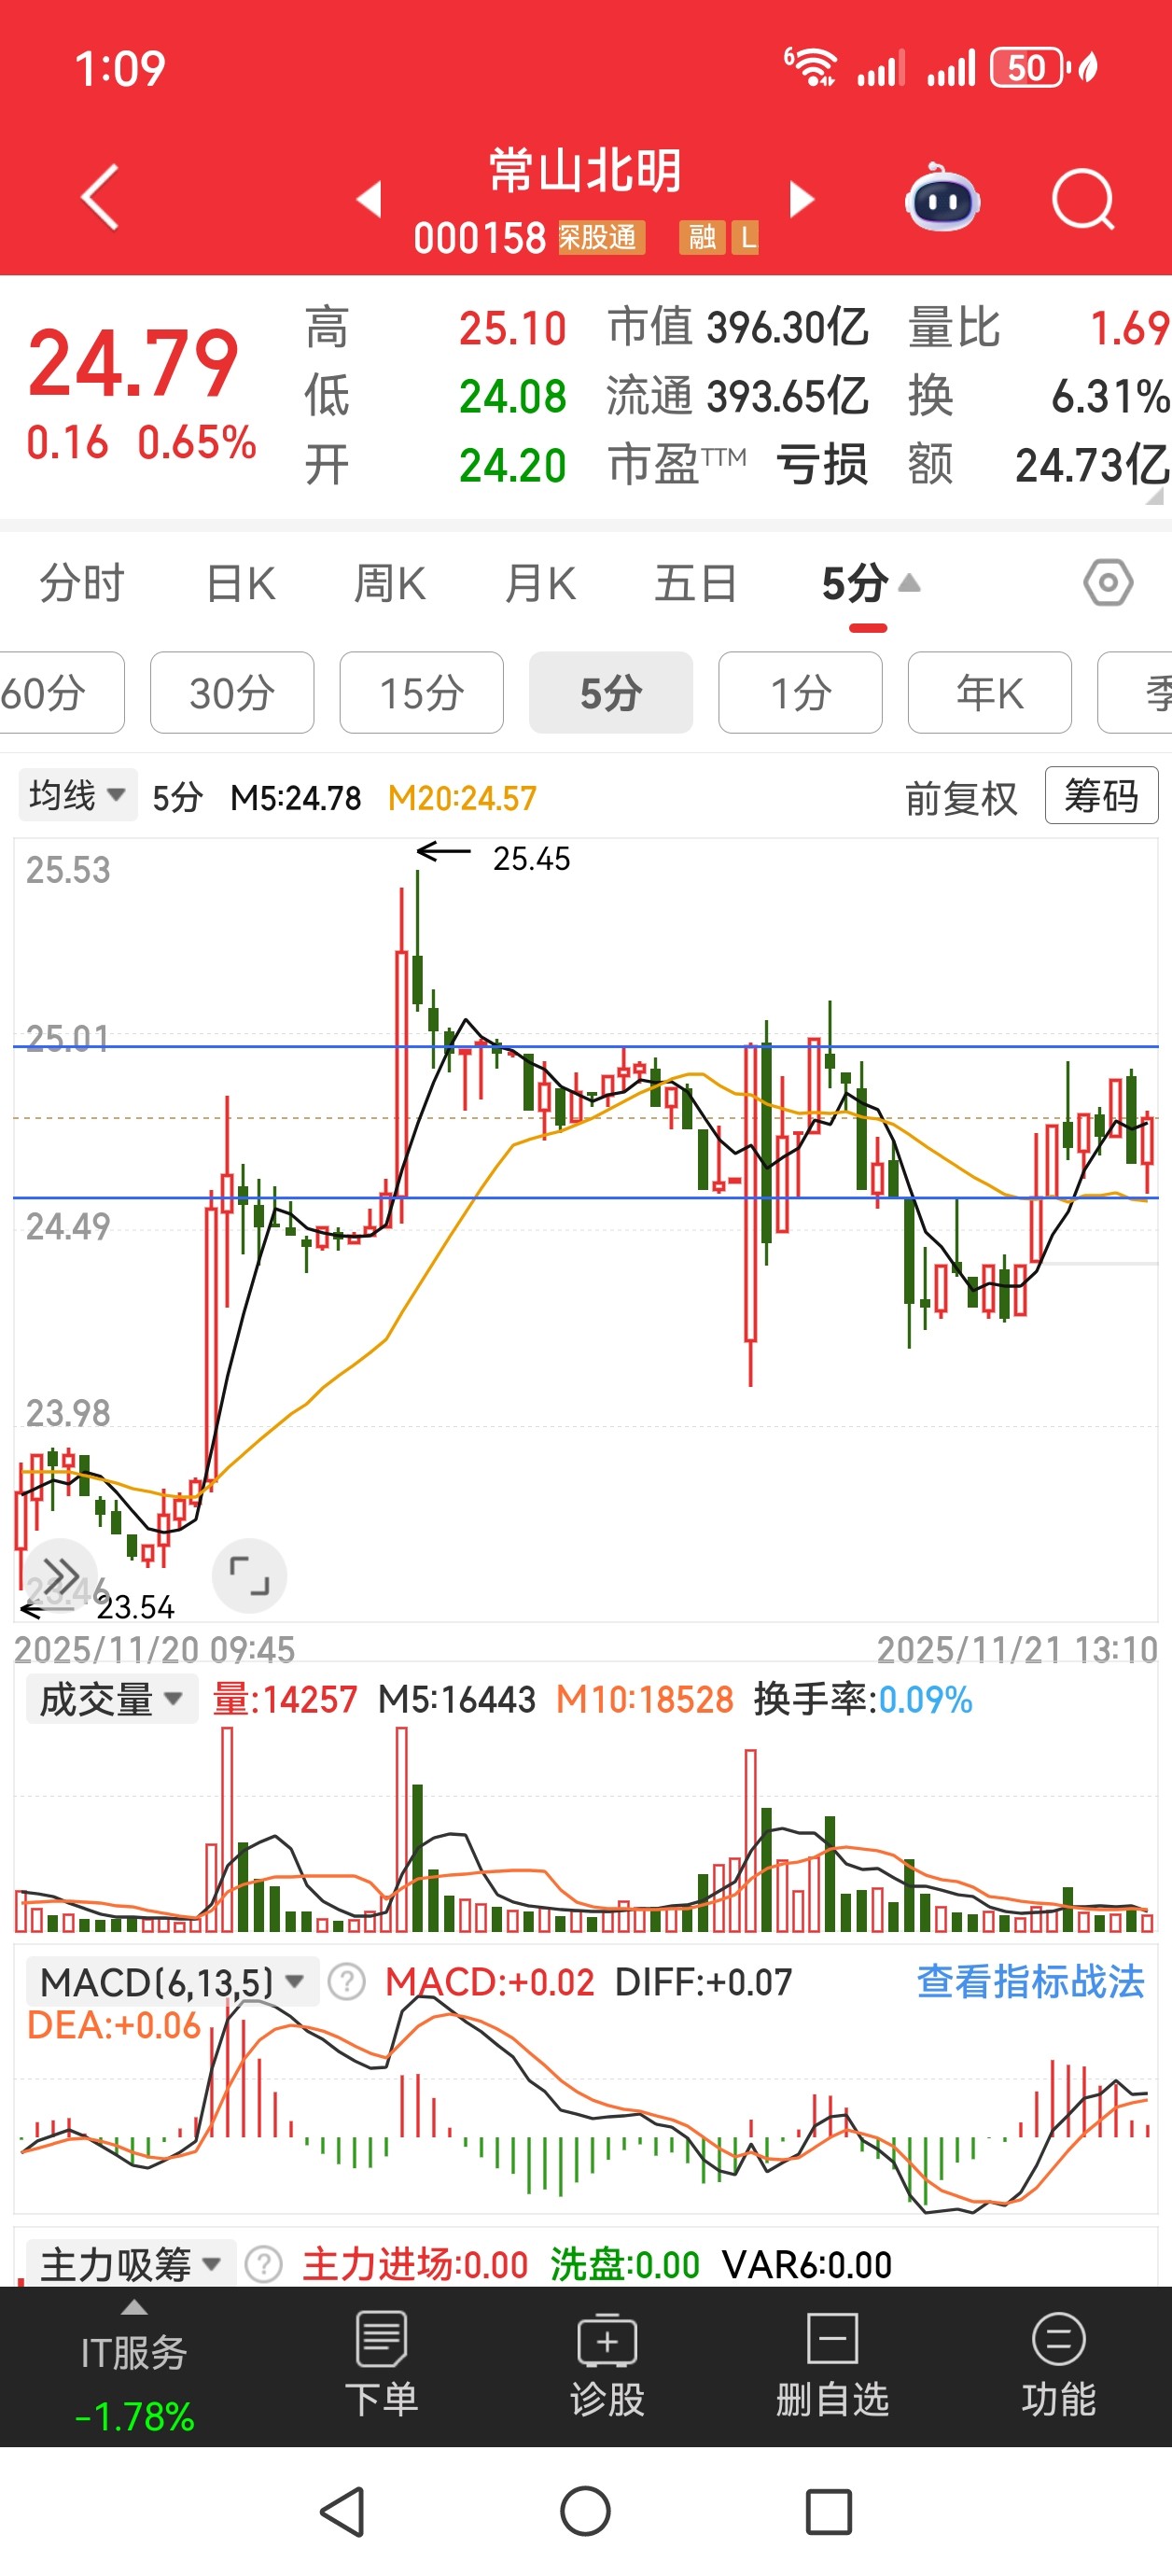Tap the double-chevron chart scroll icon
Viewport: 1172px width, 2576px height.
tap(60, 1576)
